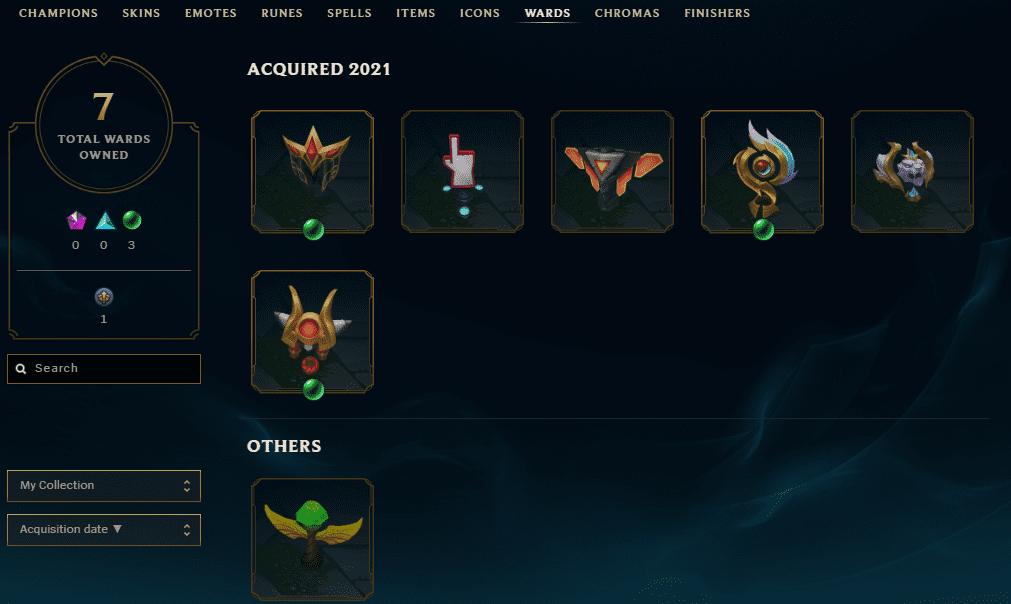Viewport: 1011px width, 604px height.
Task: Select the golden horned red orb ward
Action: (x=312, y=331)
